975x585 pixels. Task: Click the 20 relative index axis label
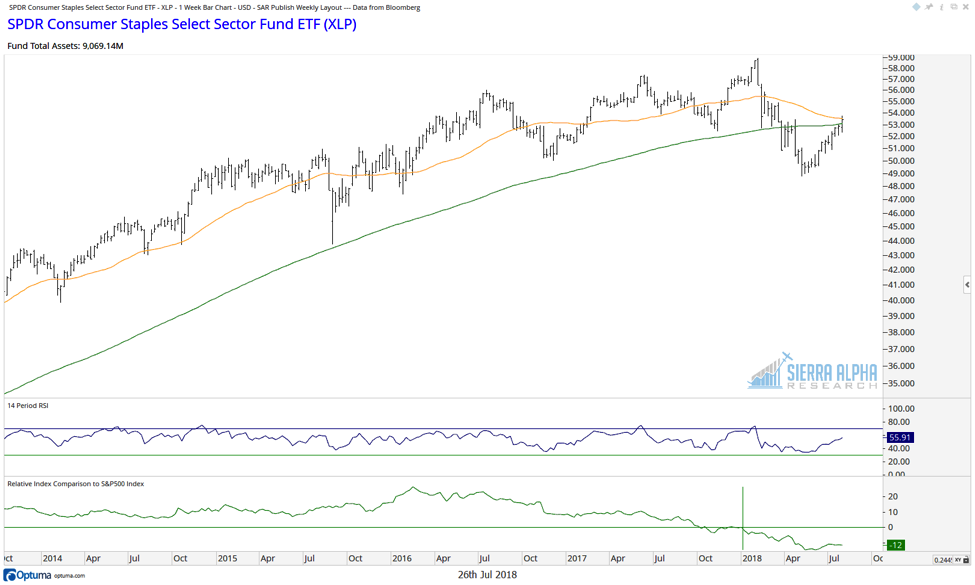click(893, 496)
